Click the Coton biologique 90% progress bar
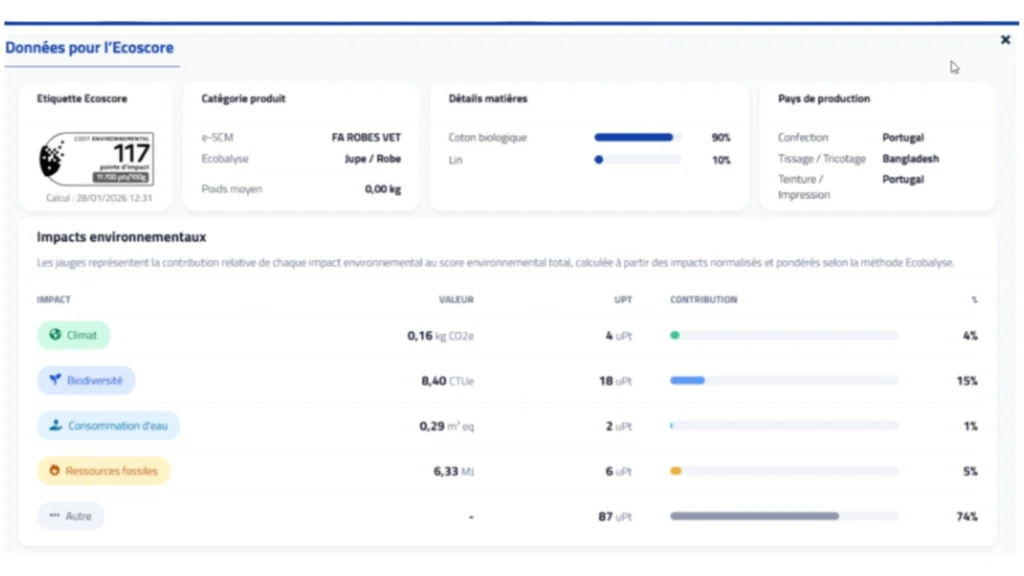The image size is (1024, 576). click(x=637, y=137)
